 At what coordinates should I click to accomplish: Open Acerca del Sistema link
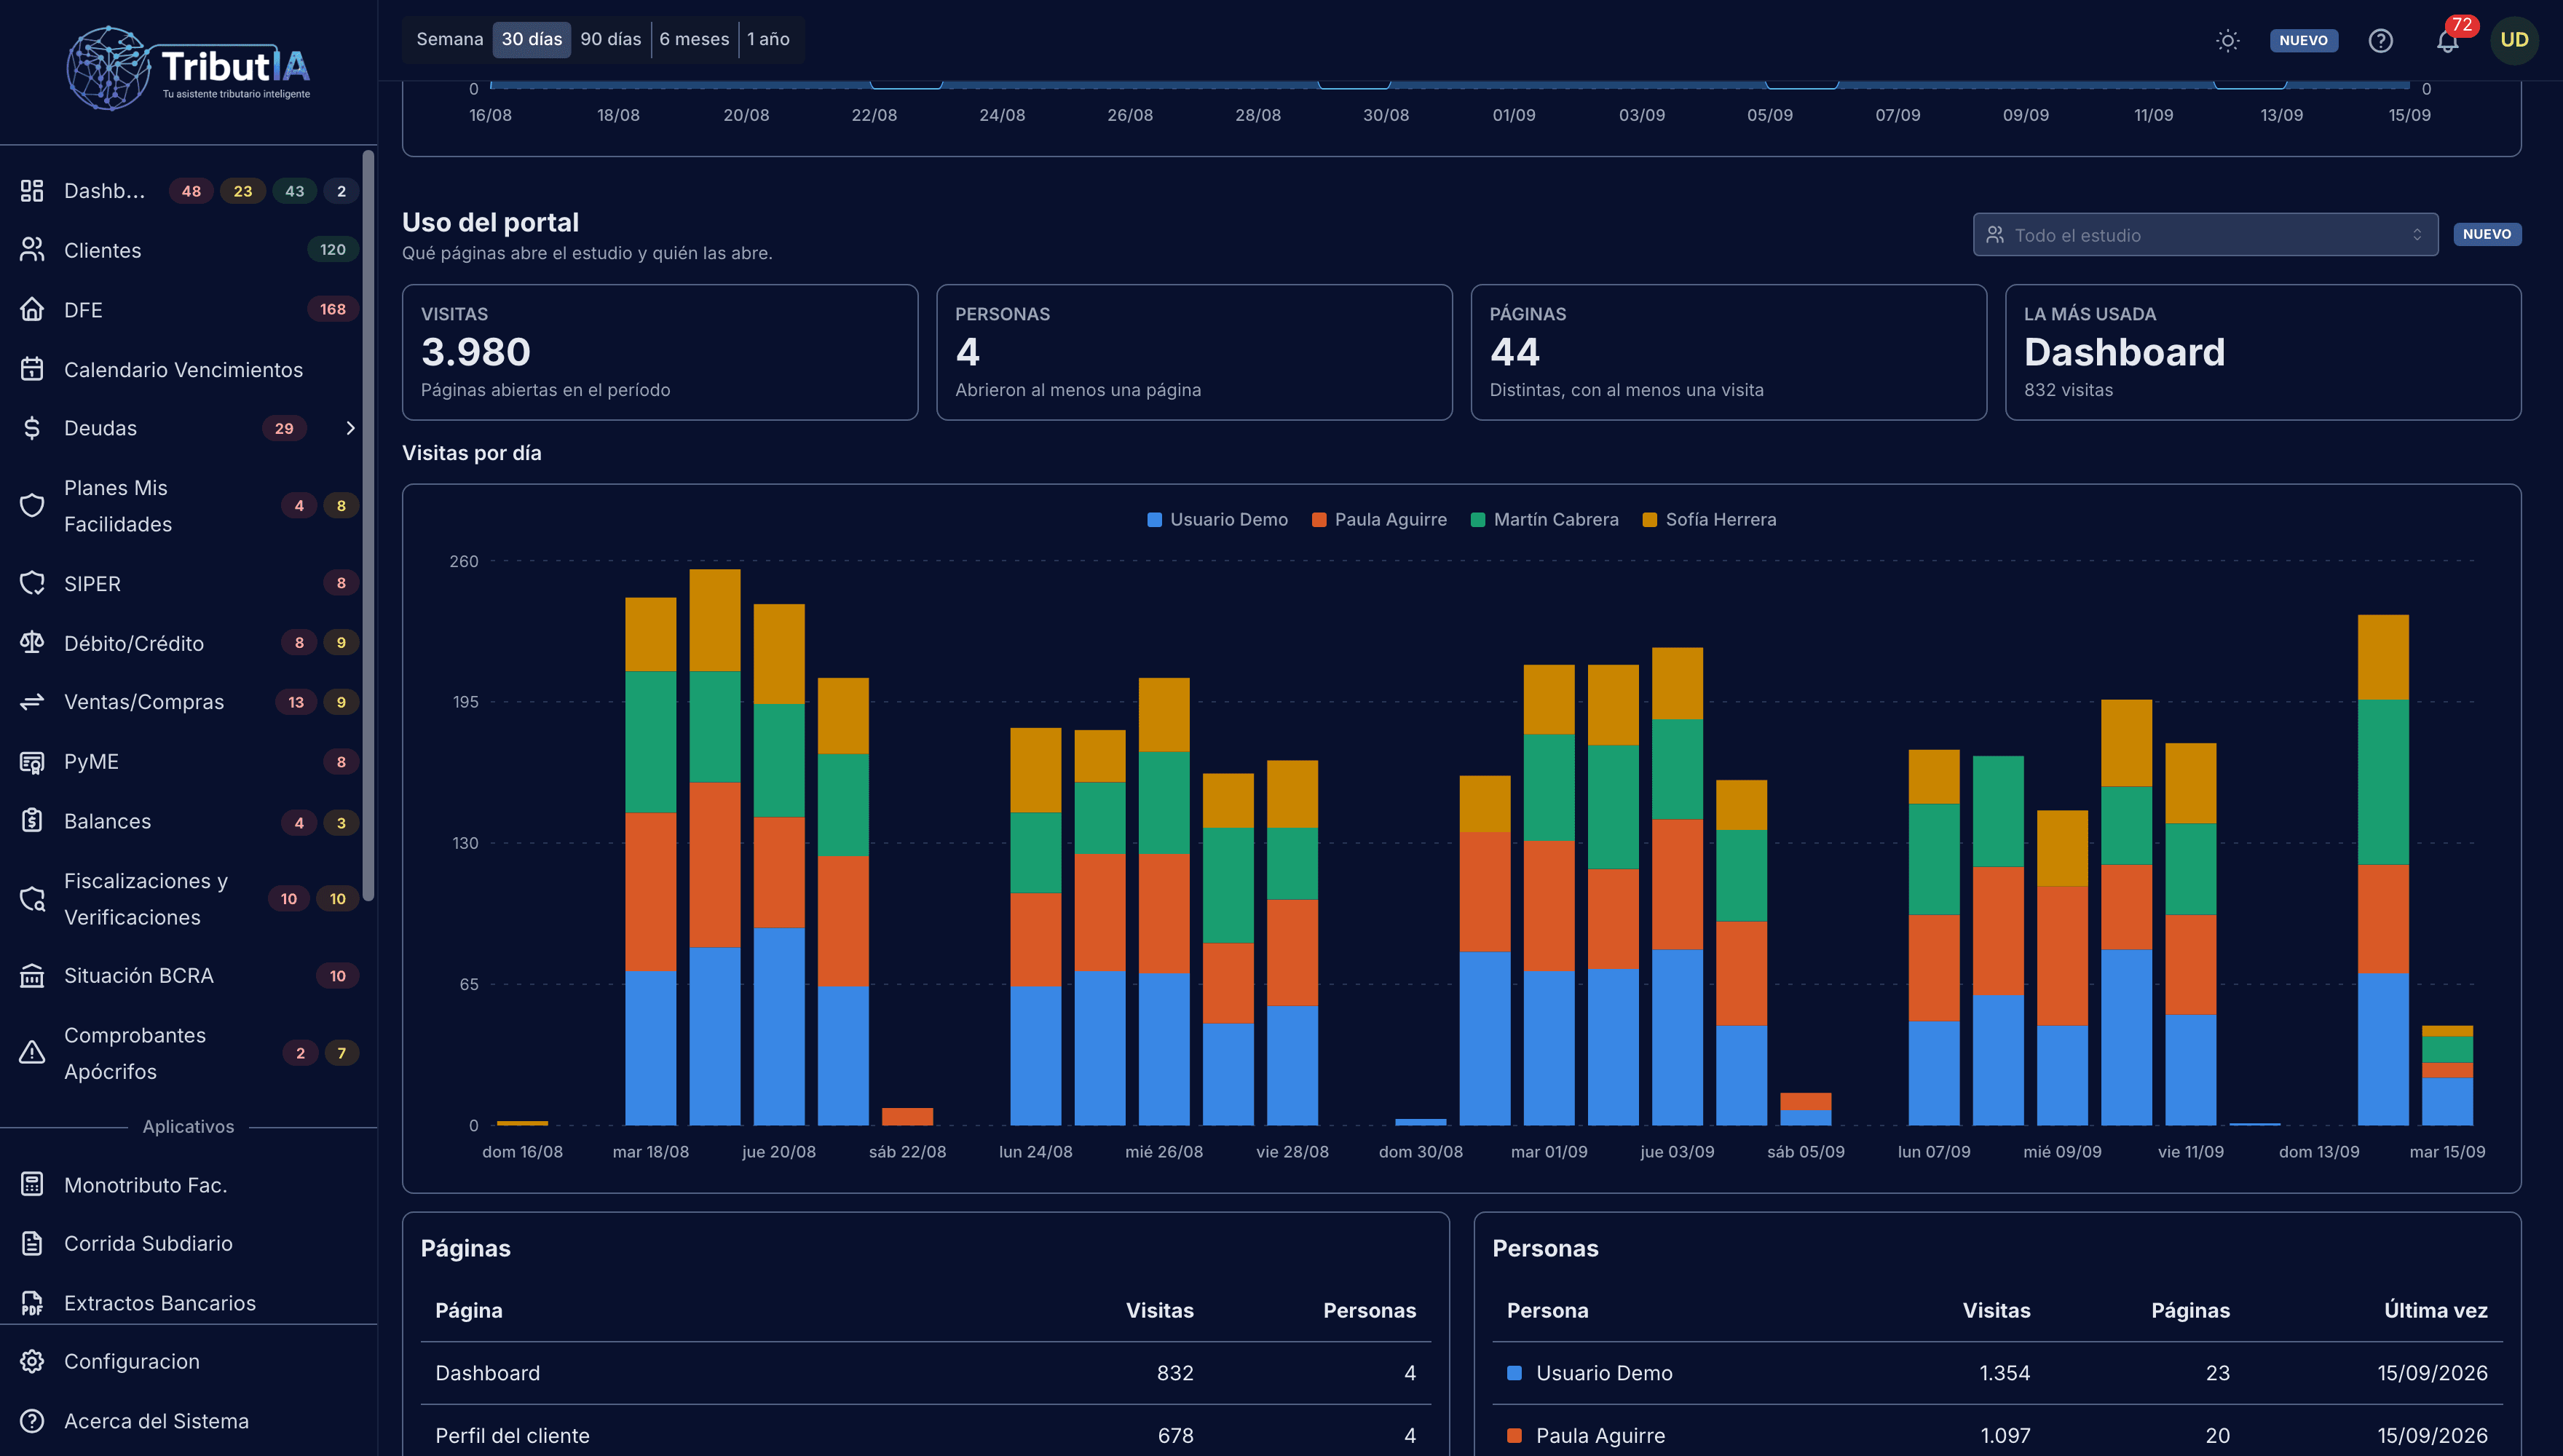click(x=156, y=1421)
